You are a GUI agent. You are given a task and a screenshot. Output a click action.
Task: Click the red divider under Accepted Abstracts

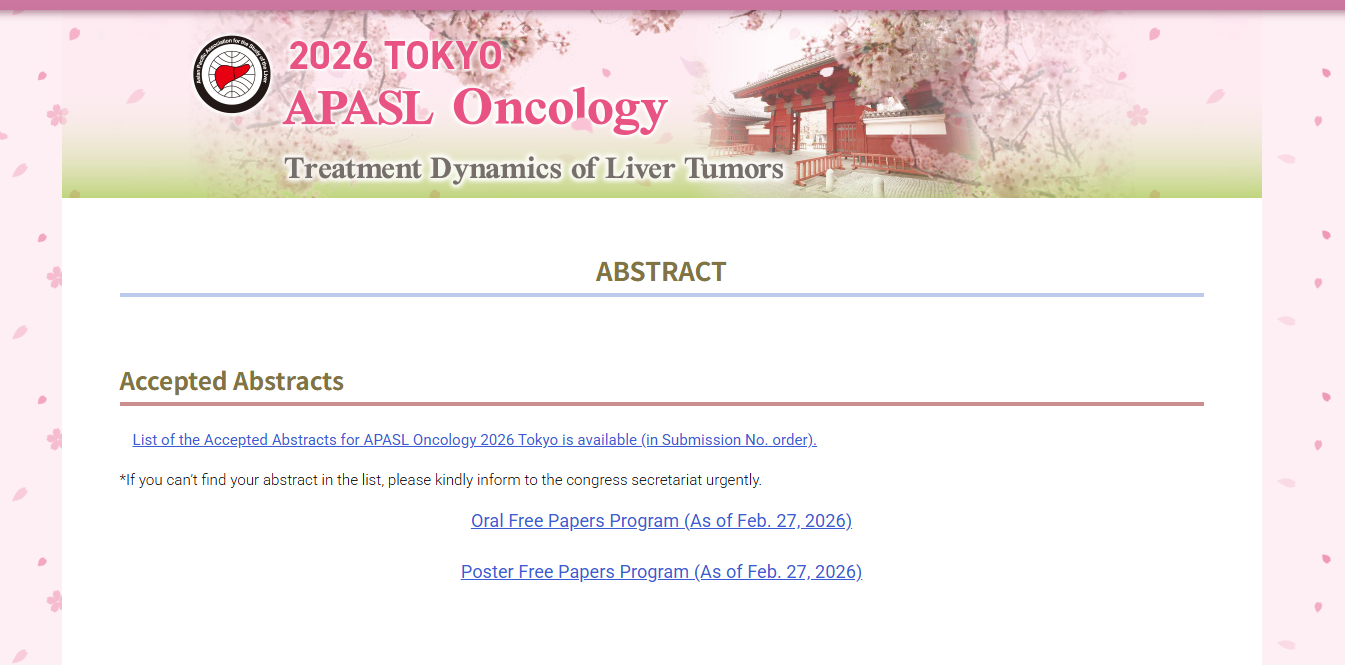pyautogui.click(x=661, y=404)
